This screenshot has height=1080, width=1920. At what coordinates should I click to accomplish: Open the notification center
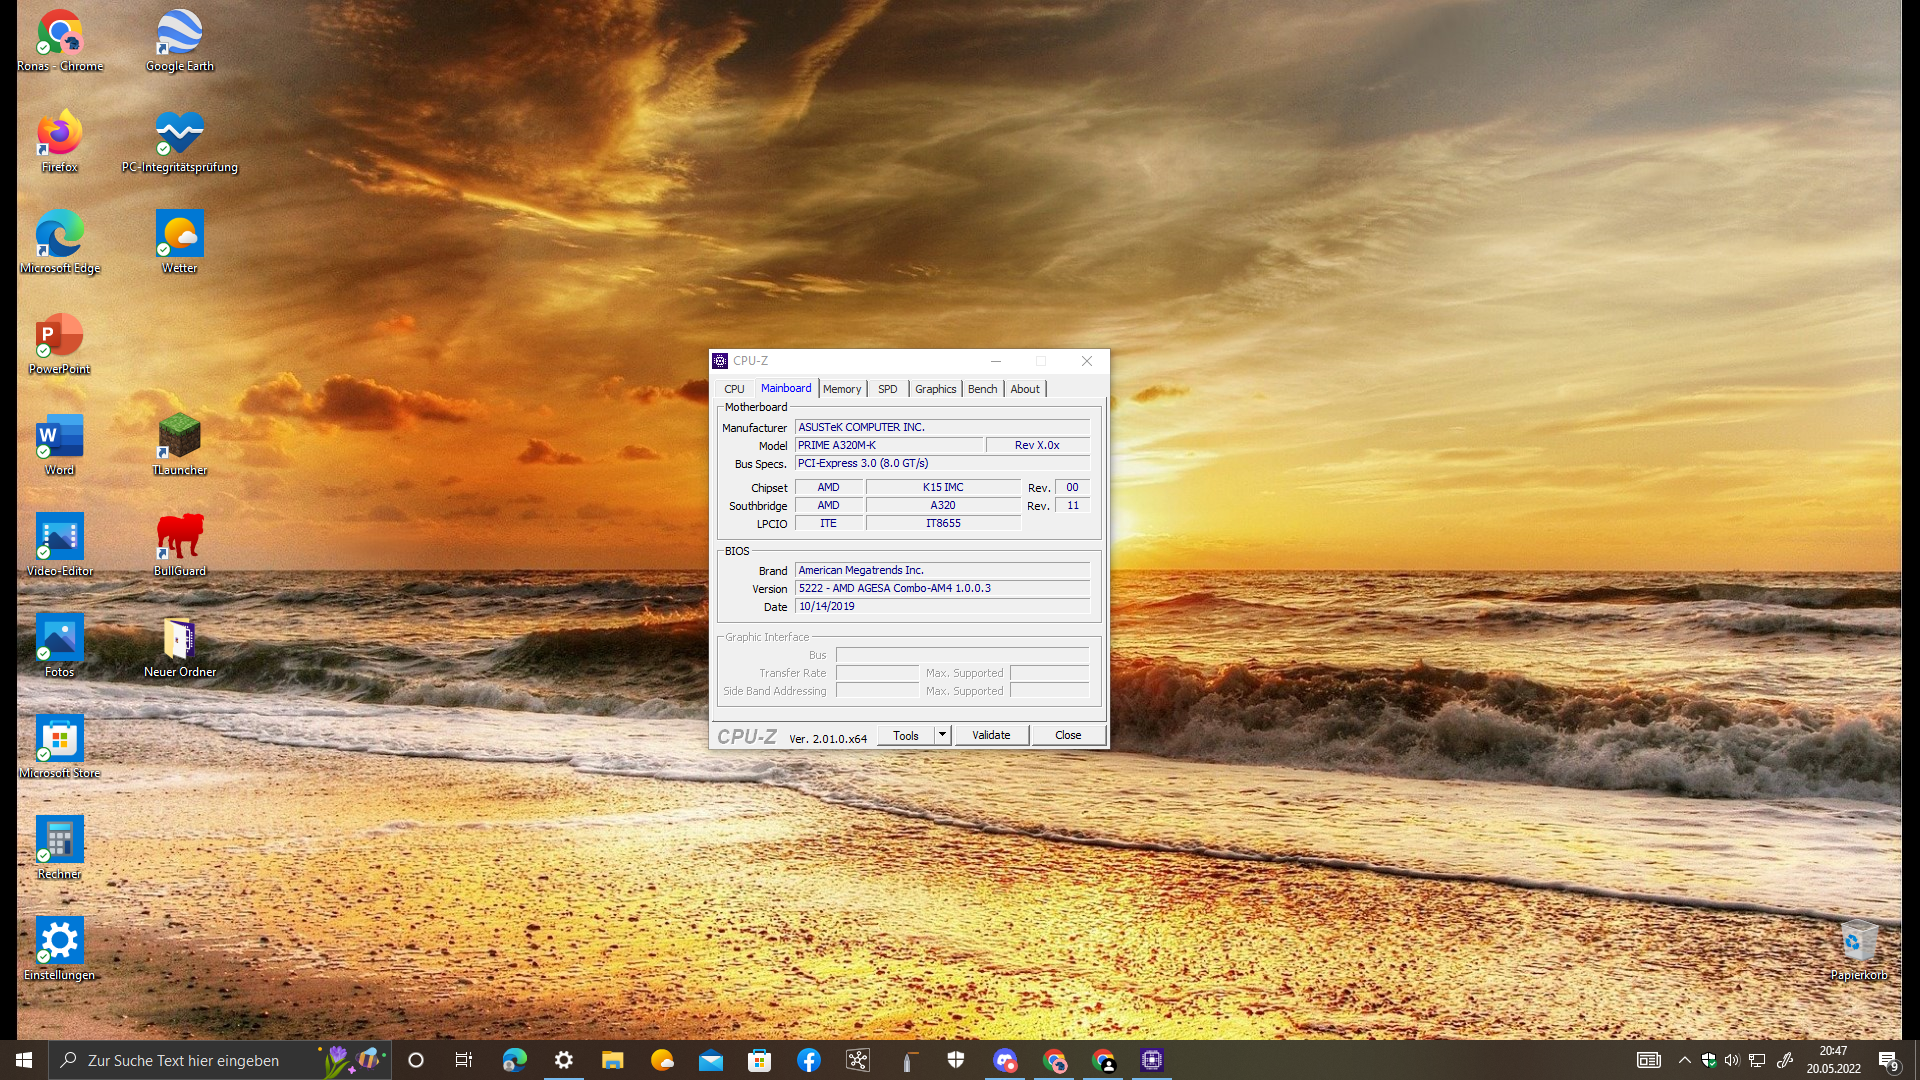[1887, 1060]
